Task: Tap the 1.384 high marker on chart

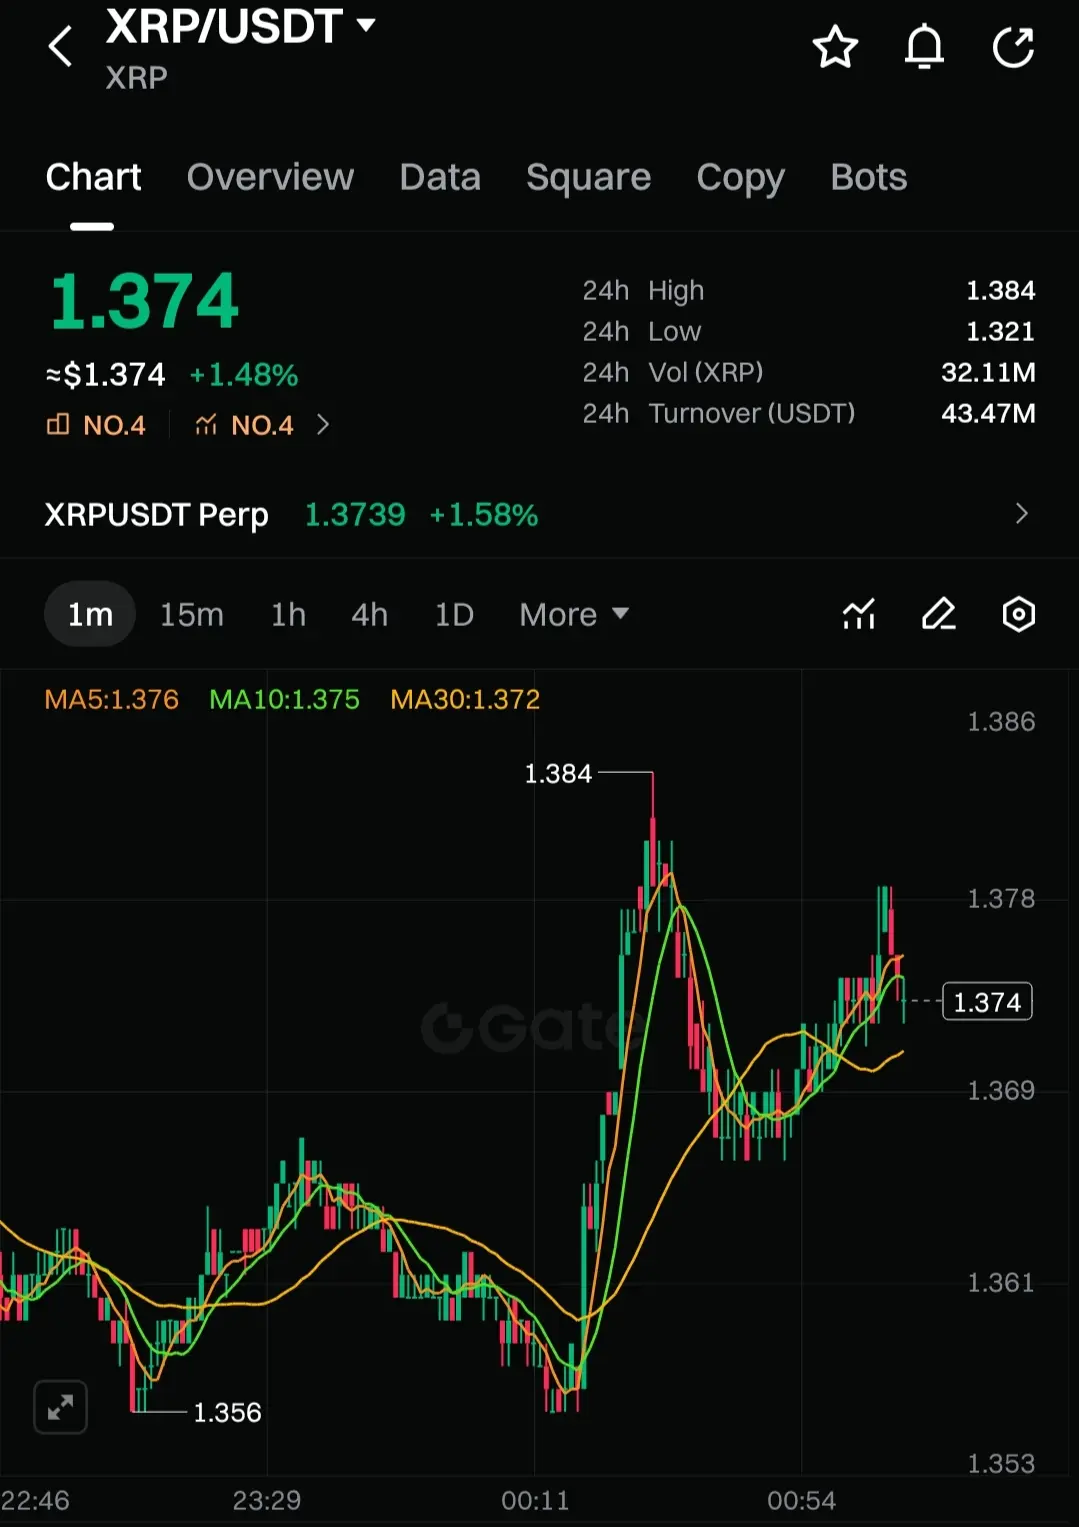Action: pyautogui.click(x=558, y=773)
